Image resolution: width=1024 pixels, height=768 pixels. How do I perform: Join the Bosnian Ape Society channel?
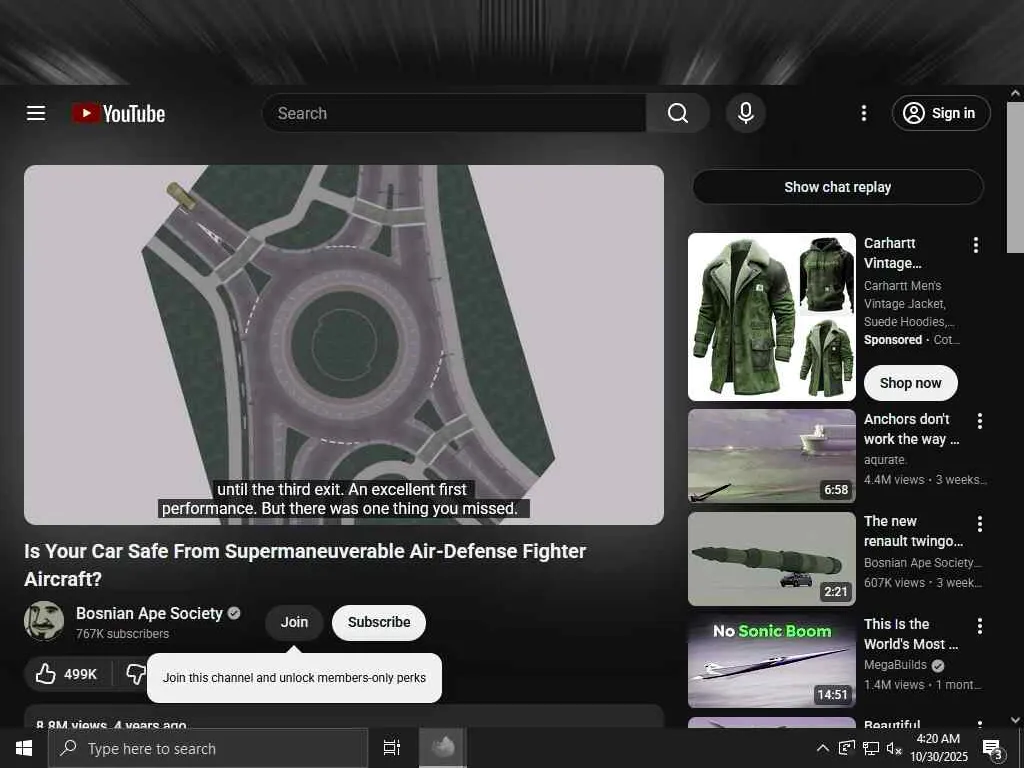(x=294, y=622)
